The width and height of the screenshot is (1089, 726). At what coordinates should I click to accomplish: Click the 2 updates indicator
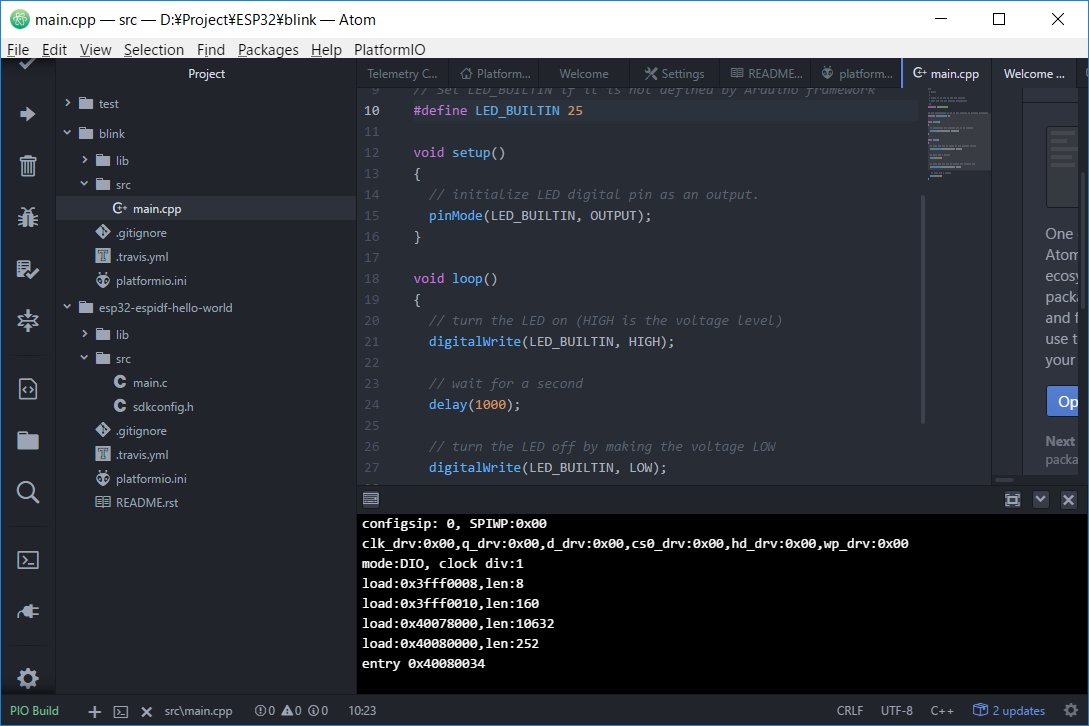pyautogui.click(x=1010, y=711)
